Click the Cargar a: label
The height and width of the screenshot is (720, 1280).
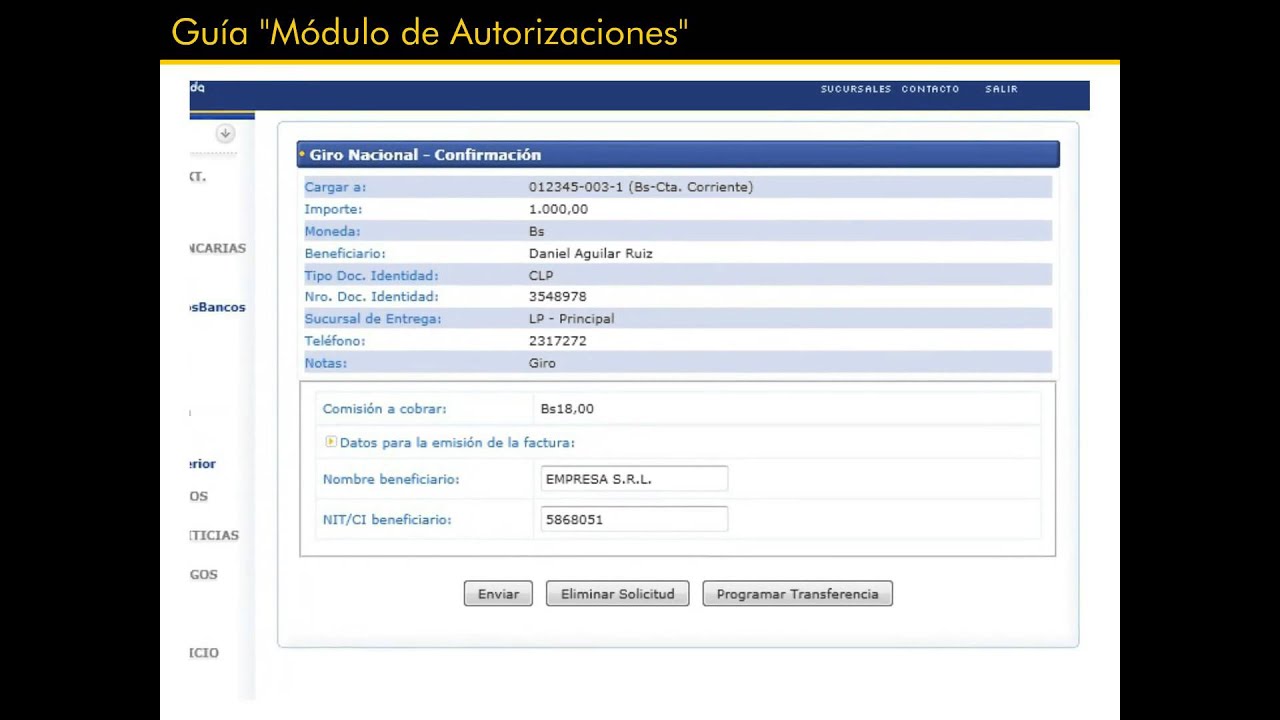coord(335,187)
